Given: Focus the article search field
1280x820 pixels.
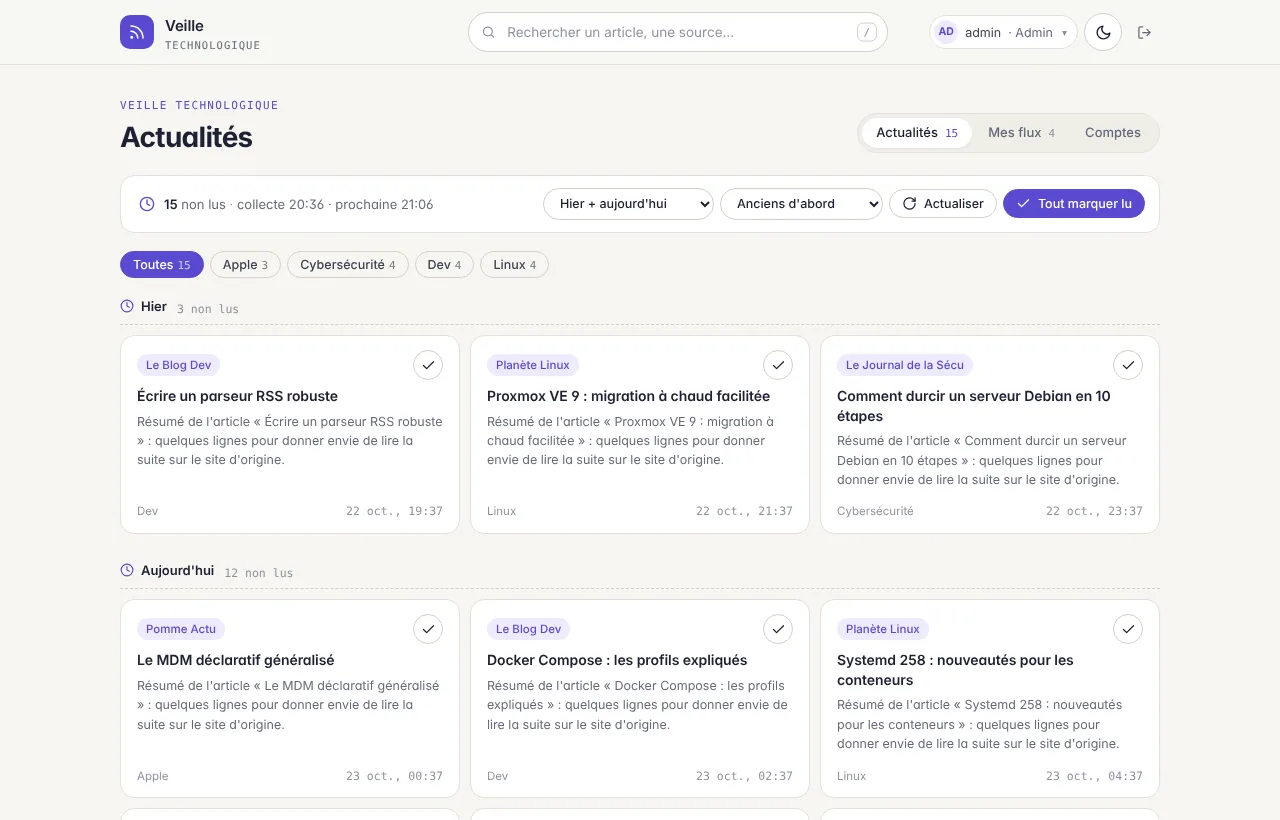Looking at the screenshot, I should [x=678, y=32].
